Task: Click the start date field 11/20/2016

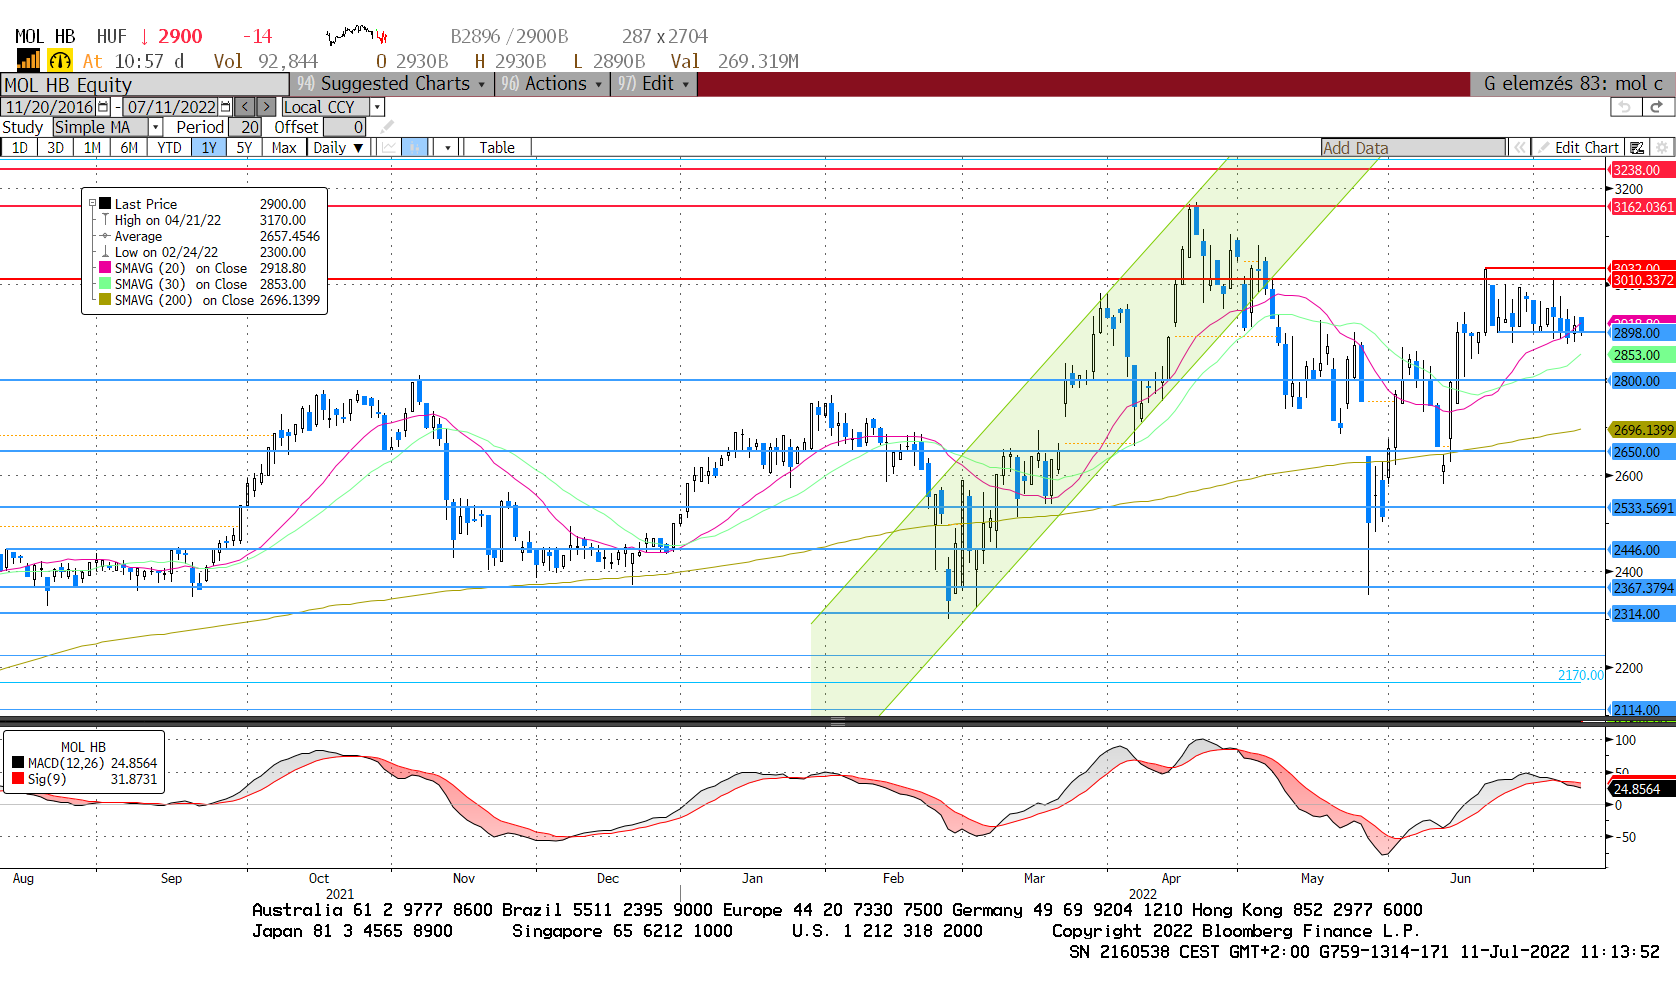Action: (x=49, y=107)
